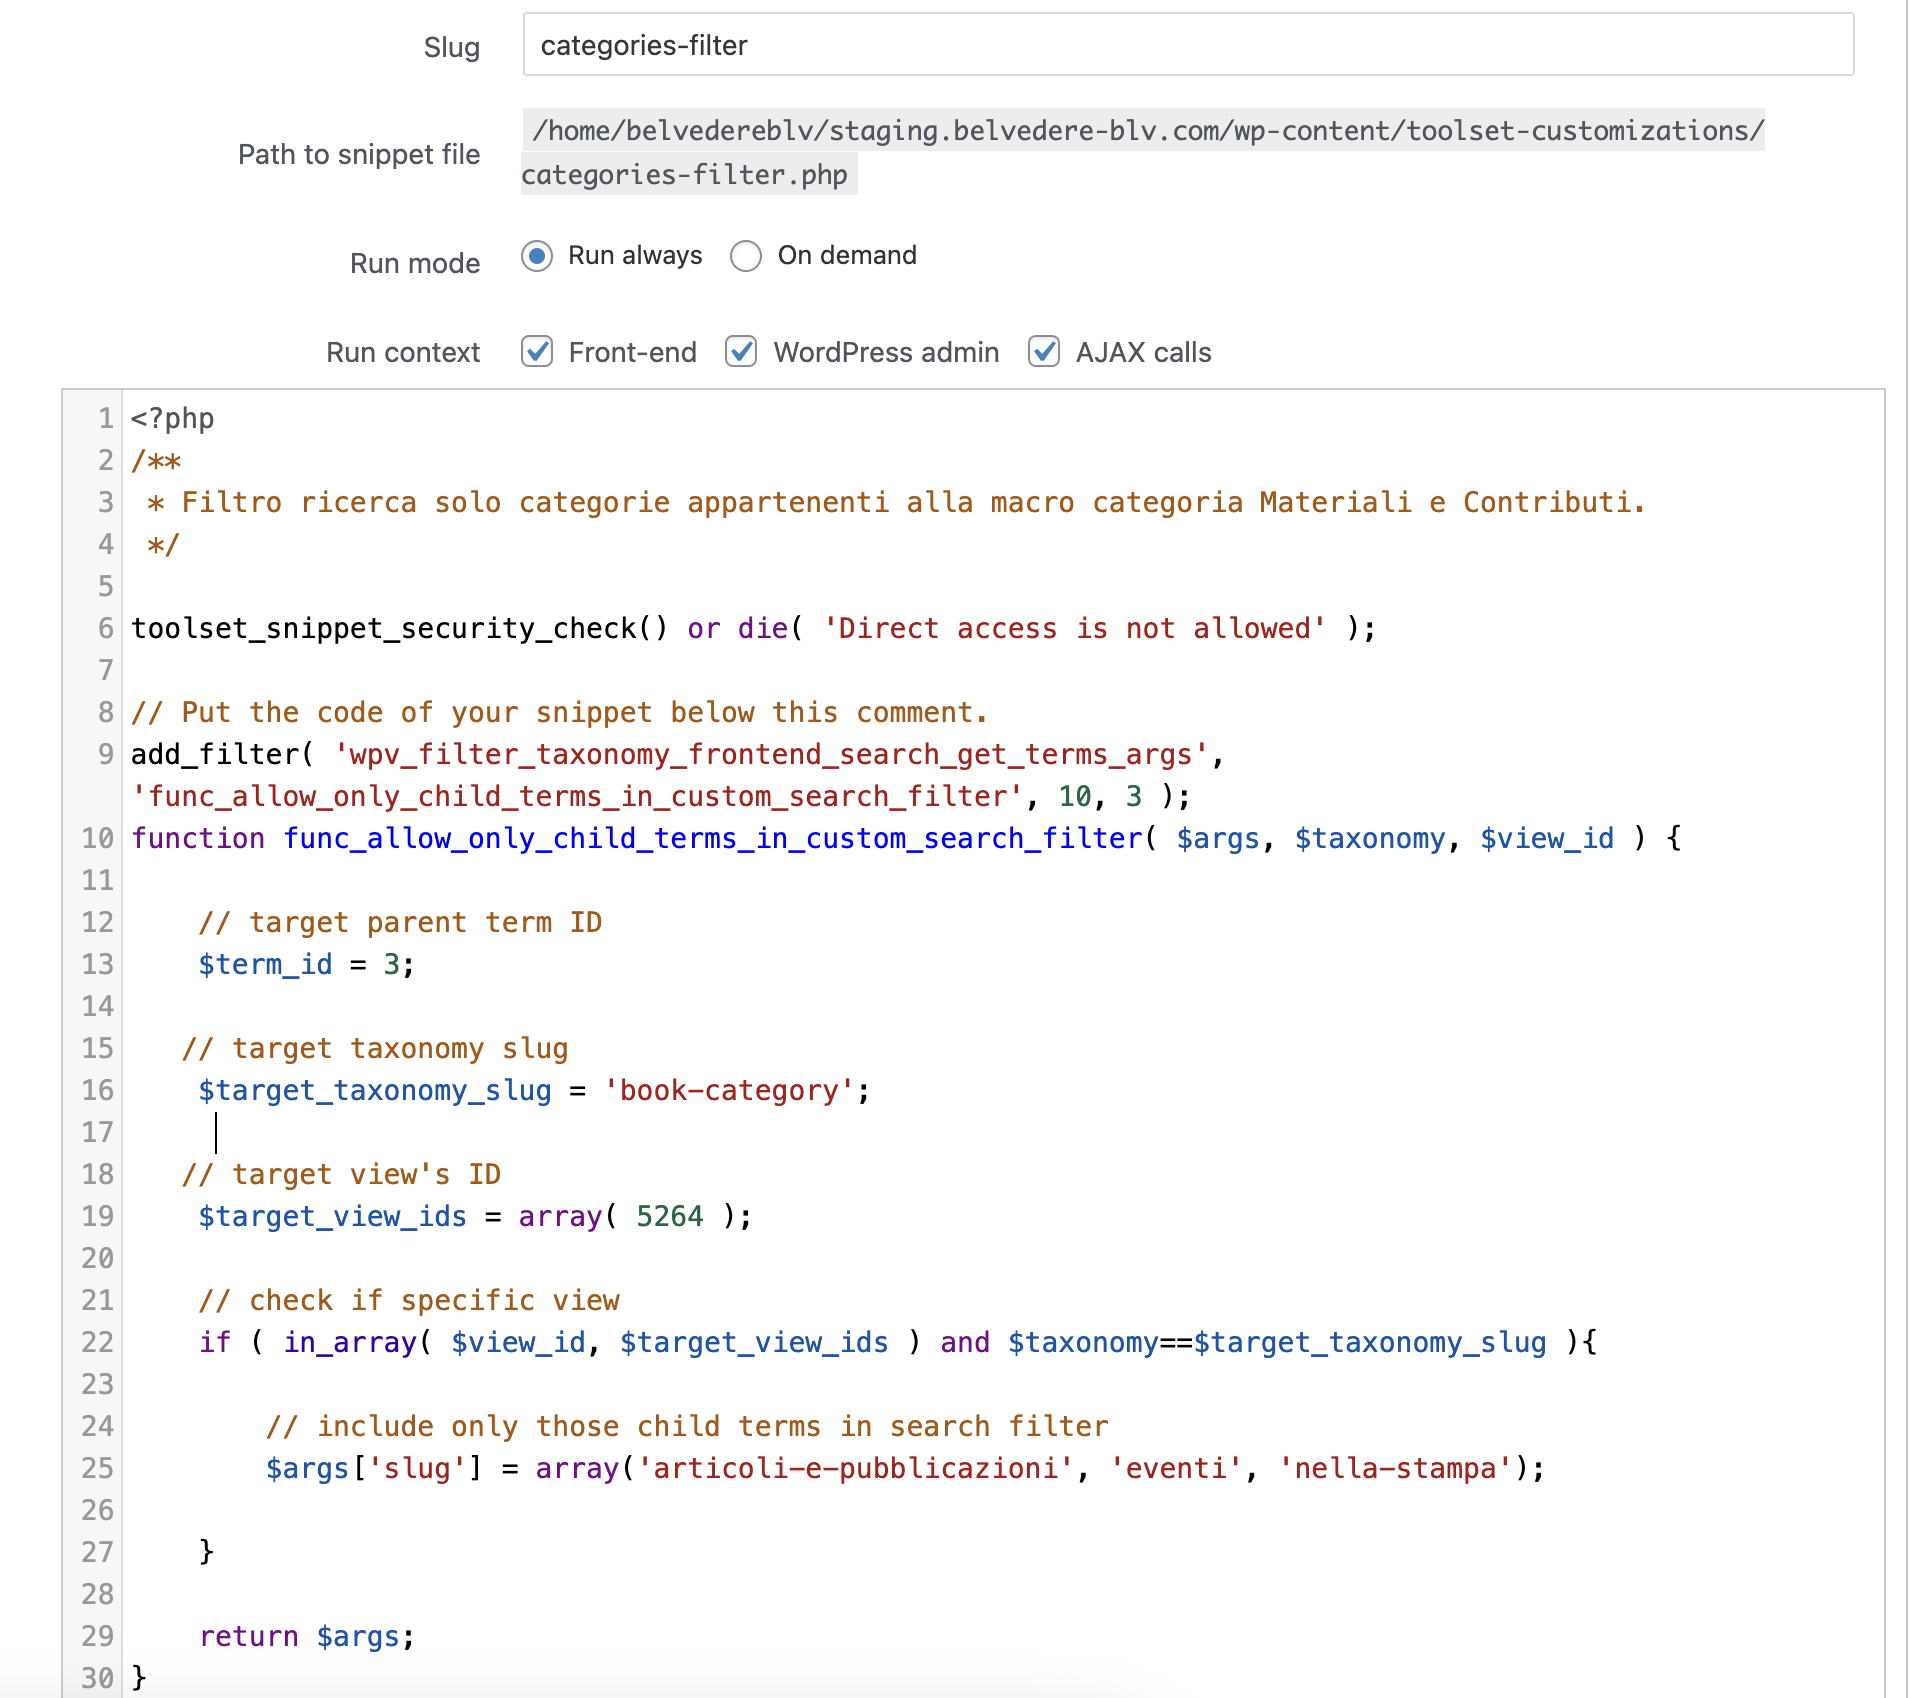Click line number 22 in the gutter

(x=97, y=1342)
